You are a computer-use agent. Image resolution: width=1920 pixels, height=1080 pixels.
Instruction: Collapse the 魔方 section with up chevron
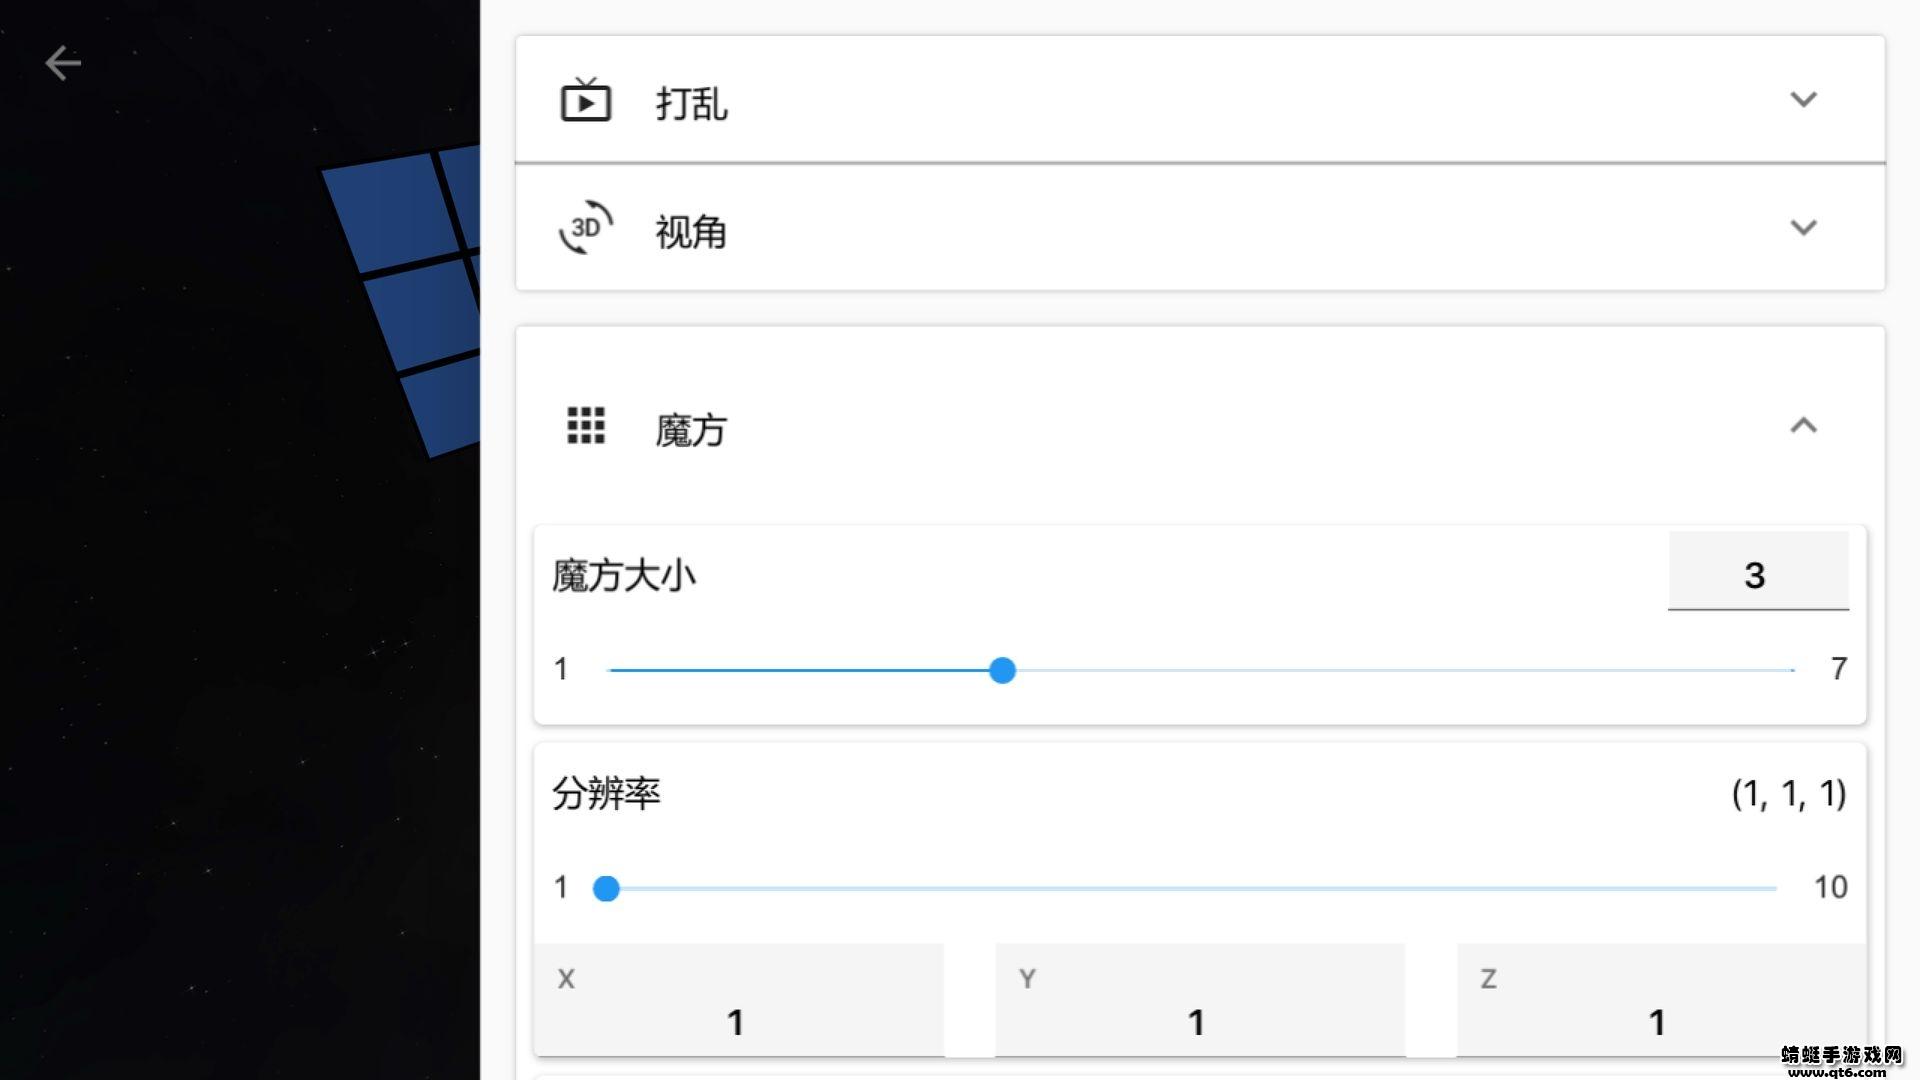pyautogui.click(x=1803, y=426)
